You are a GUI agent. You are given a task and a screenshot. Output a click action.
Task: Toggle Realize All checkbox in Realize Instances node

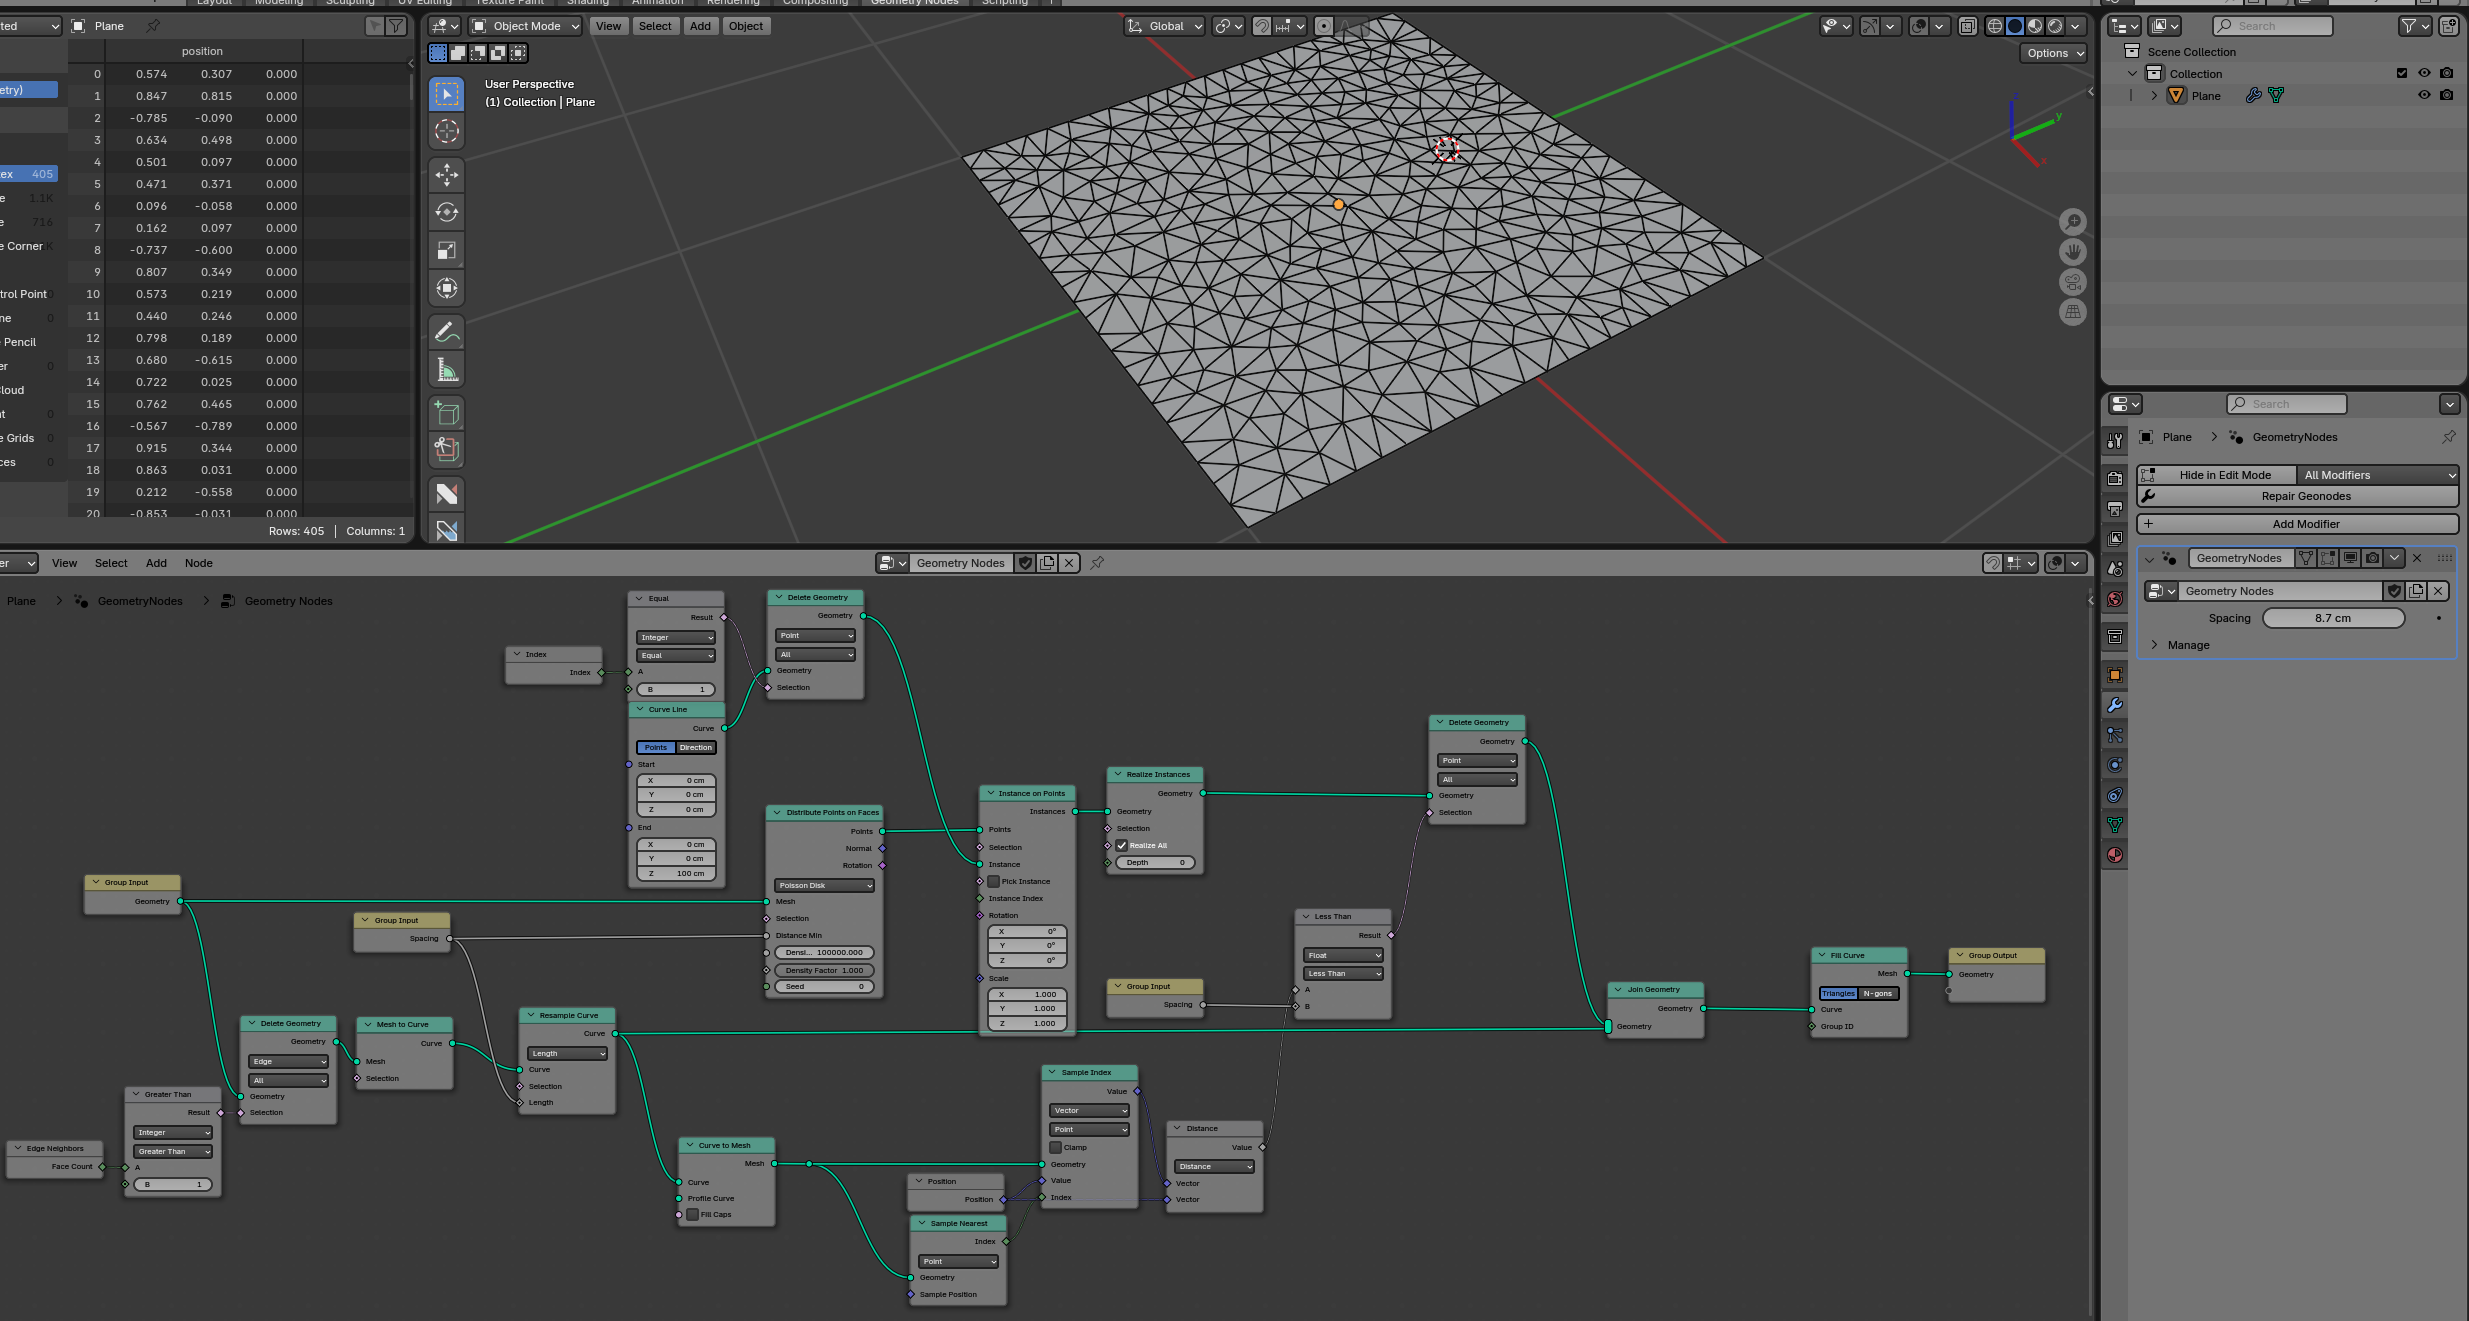[1122, 845]
